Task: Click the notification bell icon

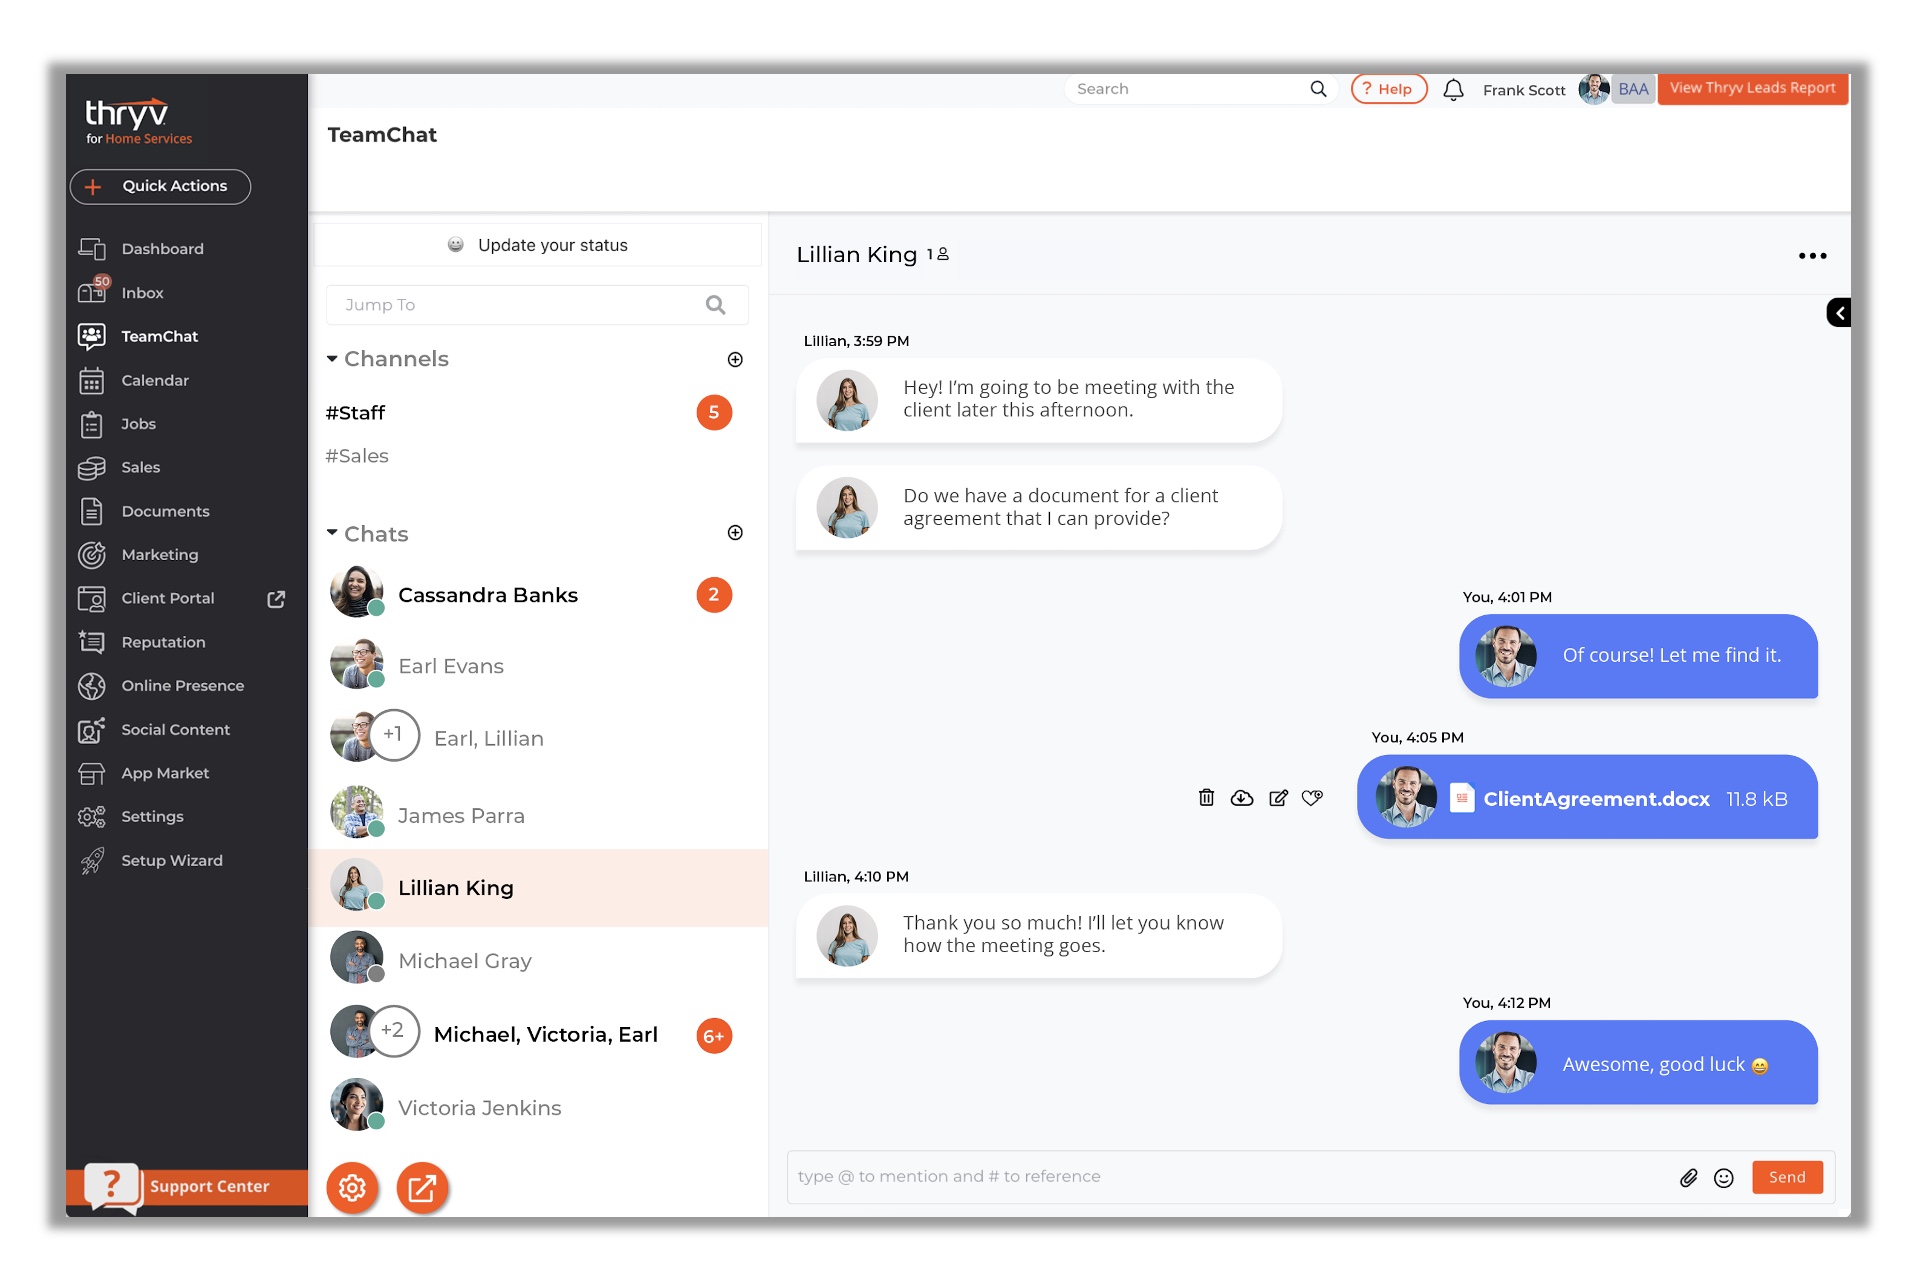Action: (1453, 90)
